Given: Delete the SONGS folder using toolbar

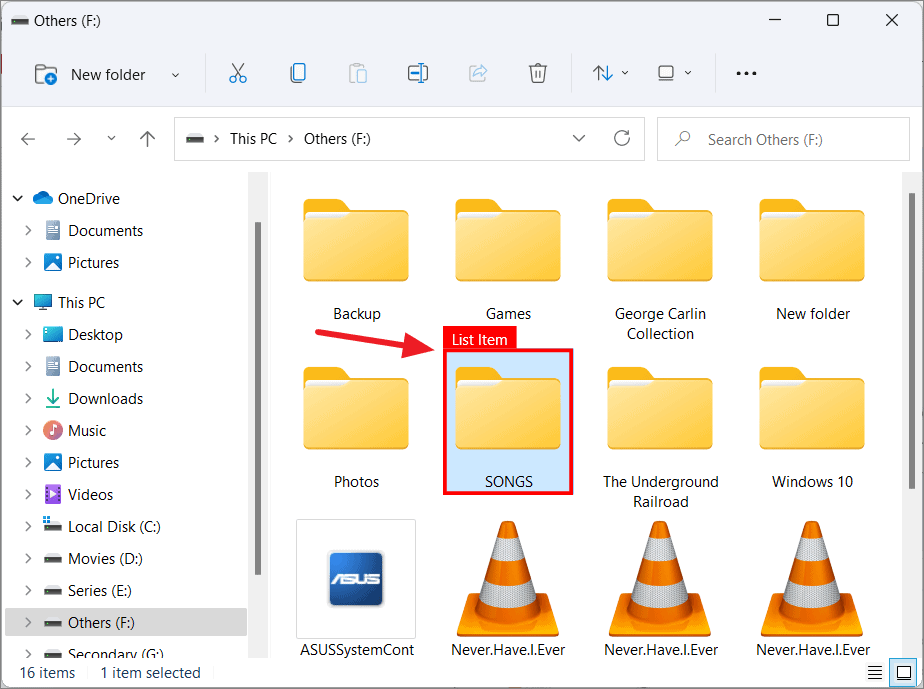Looking at the screenshot, I should [538, 72].
